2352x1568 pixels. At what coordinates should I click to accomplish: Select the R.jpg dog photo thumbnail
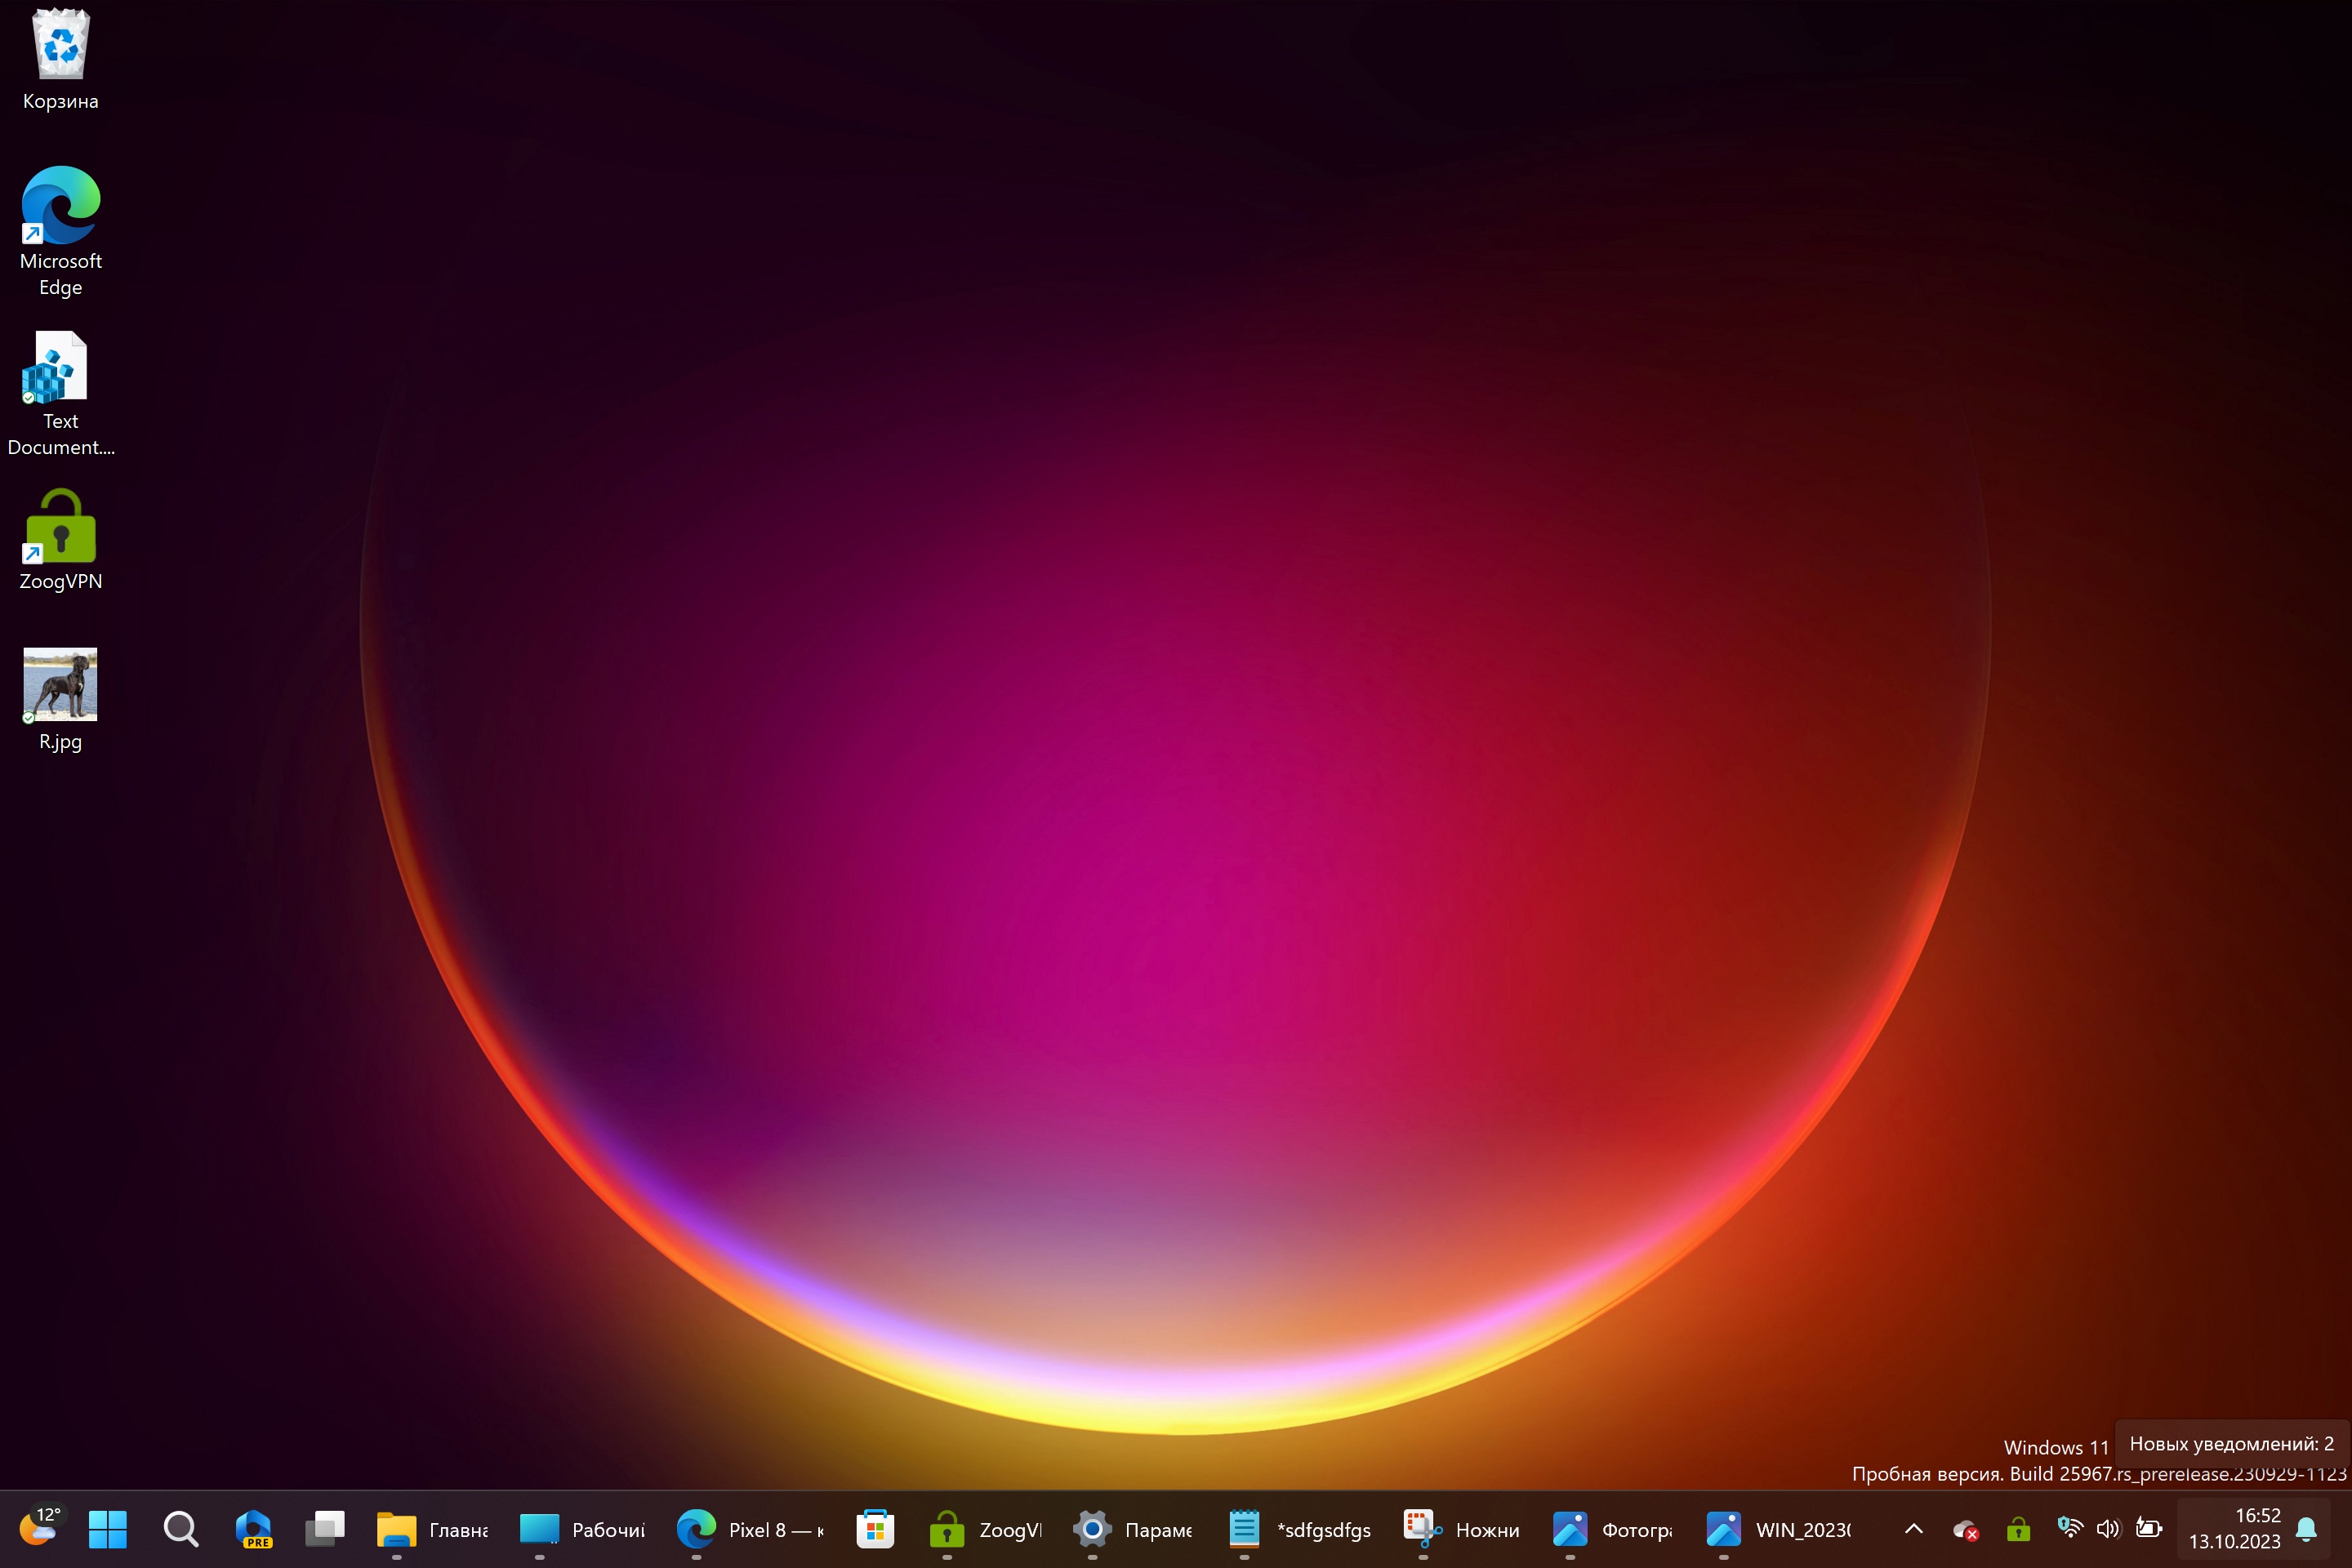(60, 700)
